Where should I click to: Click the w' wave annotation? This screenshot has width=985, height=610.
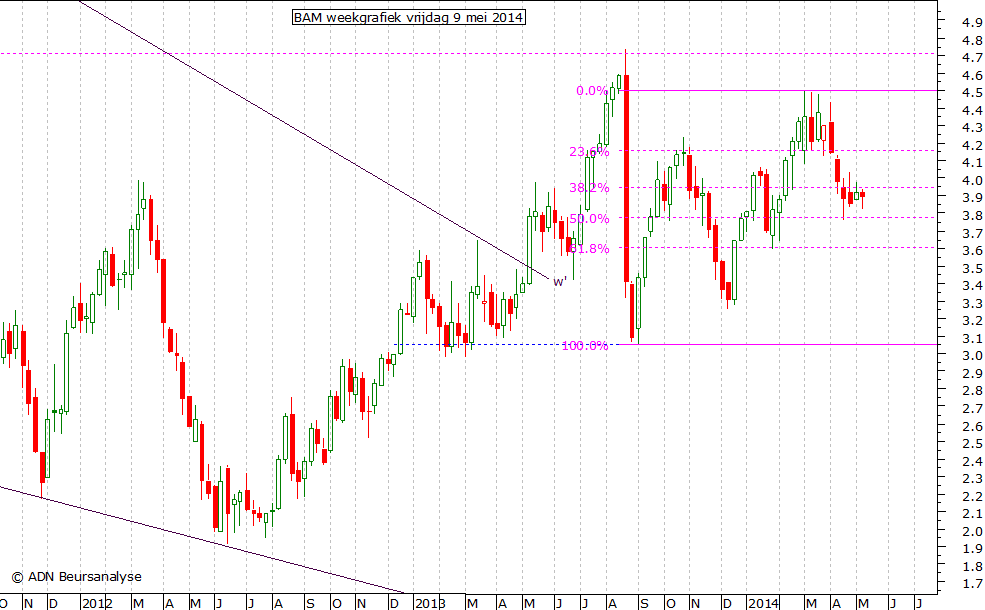pos(560,281)
